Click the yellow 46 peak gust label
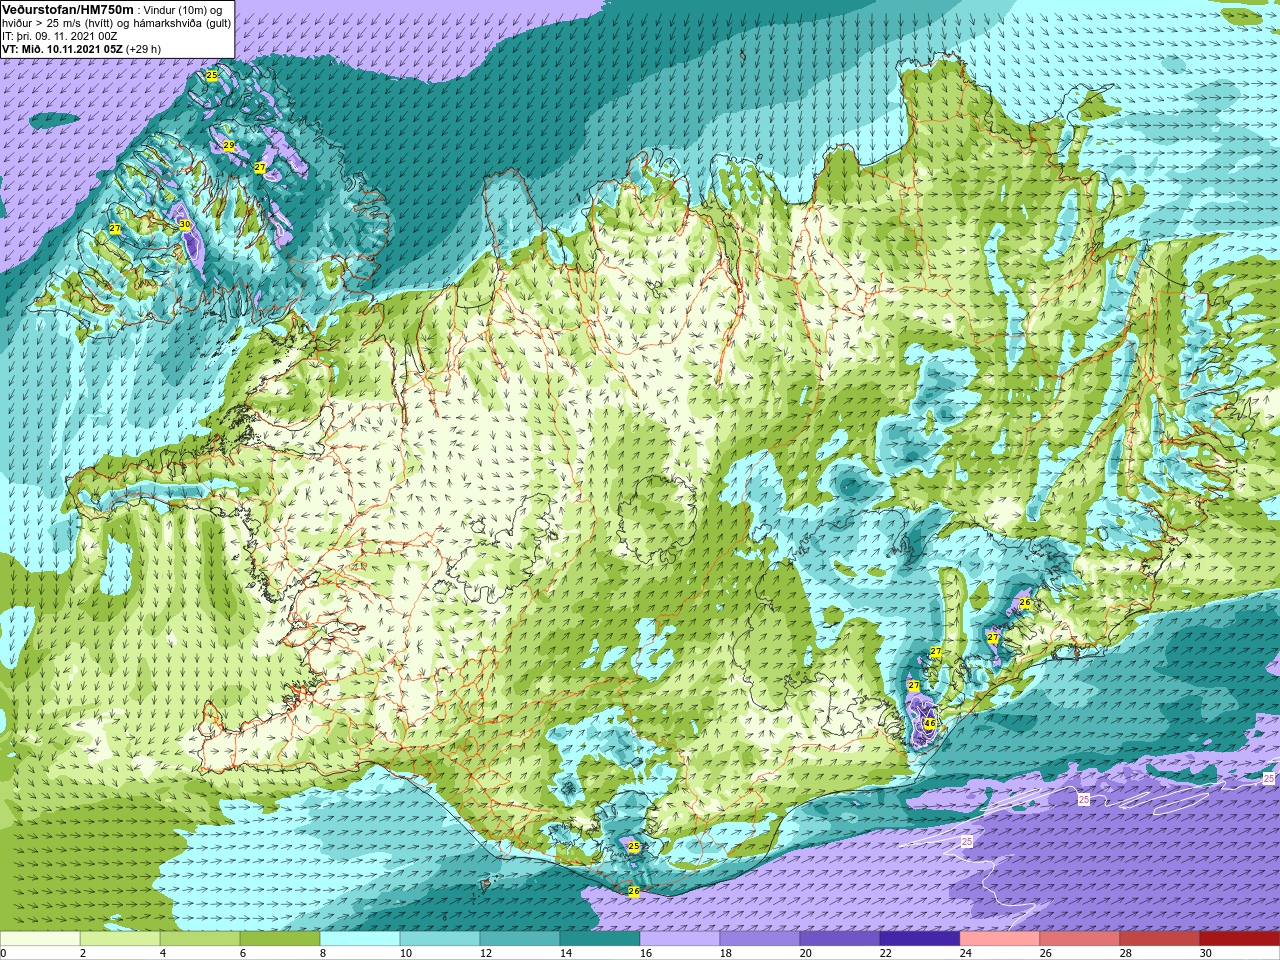Image resolution: width=1280 pixels, height=960 pixels. [929, 723]
